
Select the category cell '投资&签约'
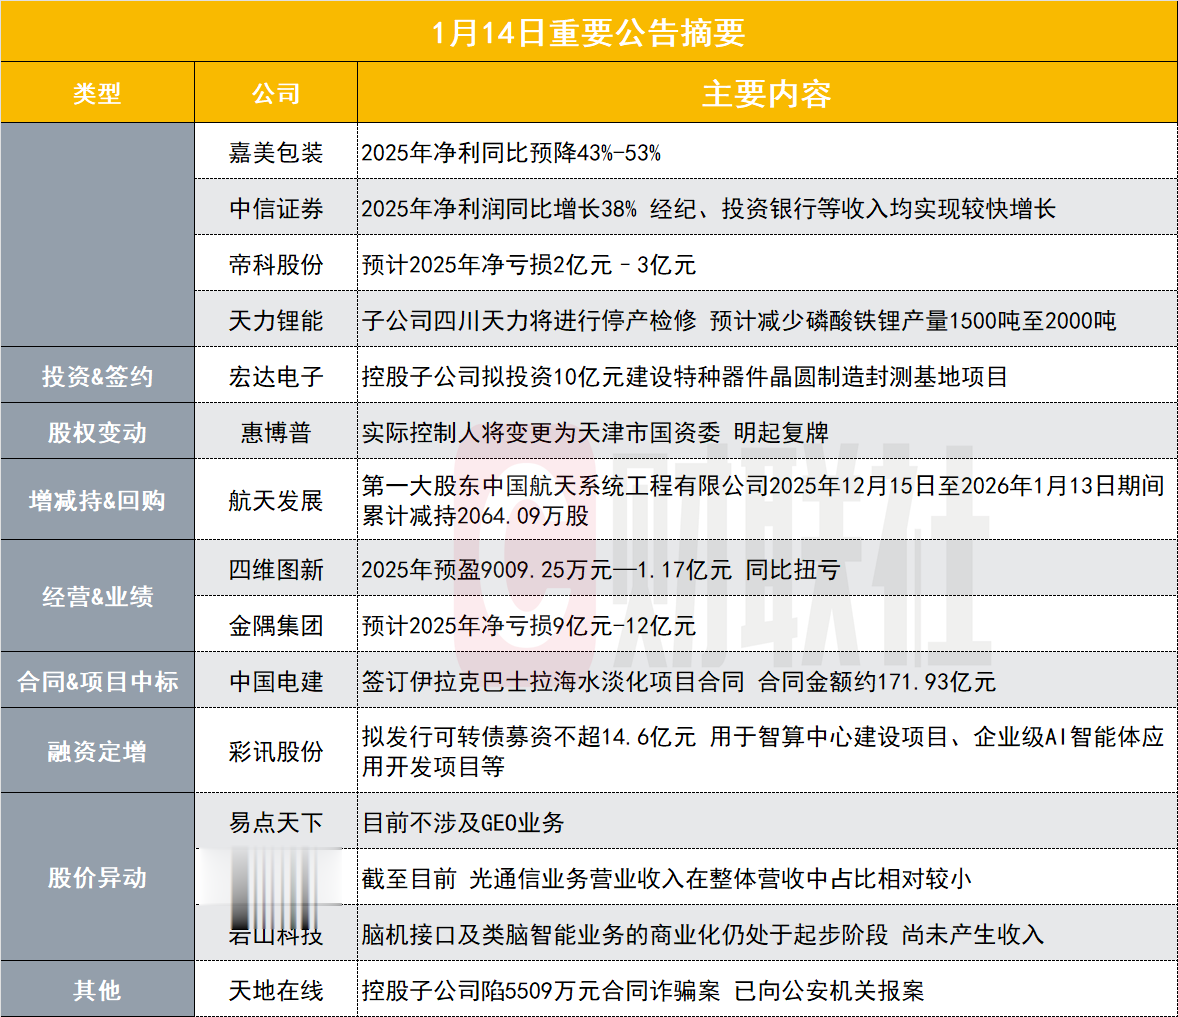tap(97, 376)
